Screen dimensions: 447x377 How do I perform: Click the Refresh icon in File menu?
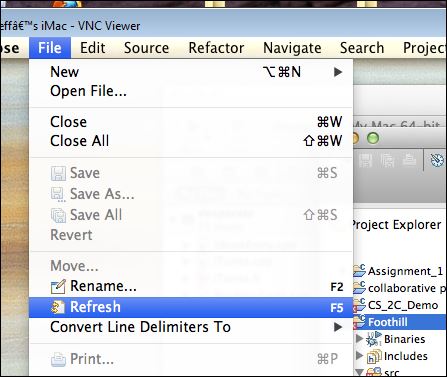pos(57,307)
